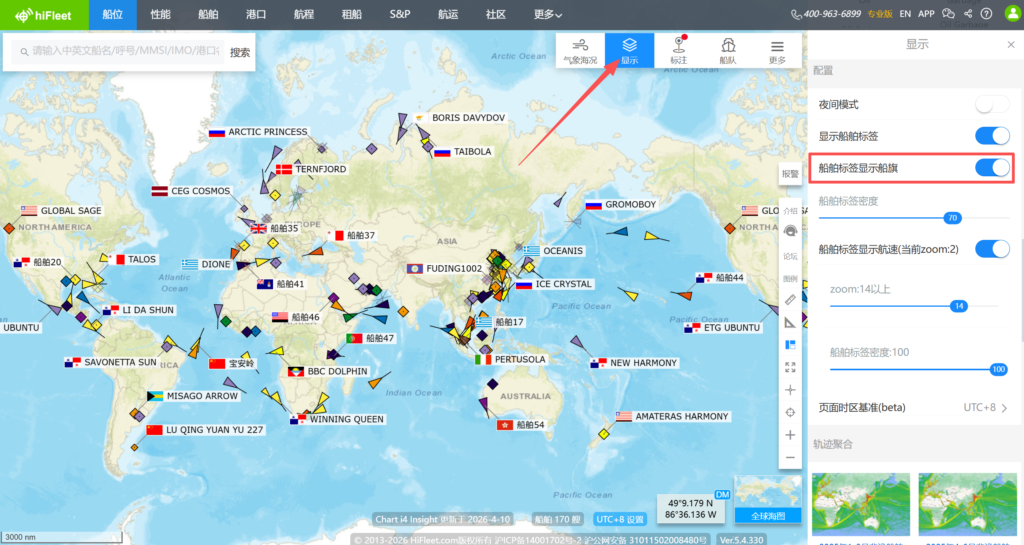Screen dimensions: 1024x545
Task: Open the 航程 menu item
Action: click(304, 15)
